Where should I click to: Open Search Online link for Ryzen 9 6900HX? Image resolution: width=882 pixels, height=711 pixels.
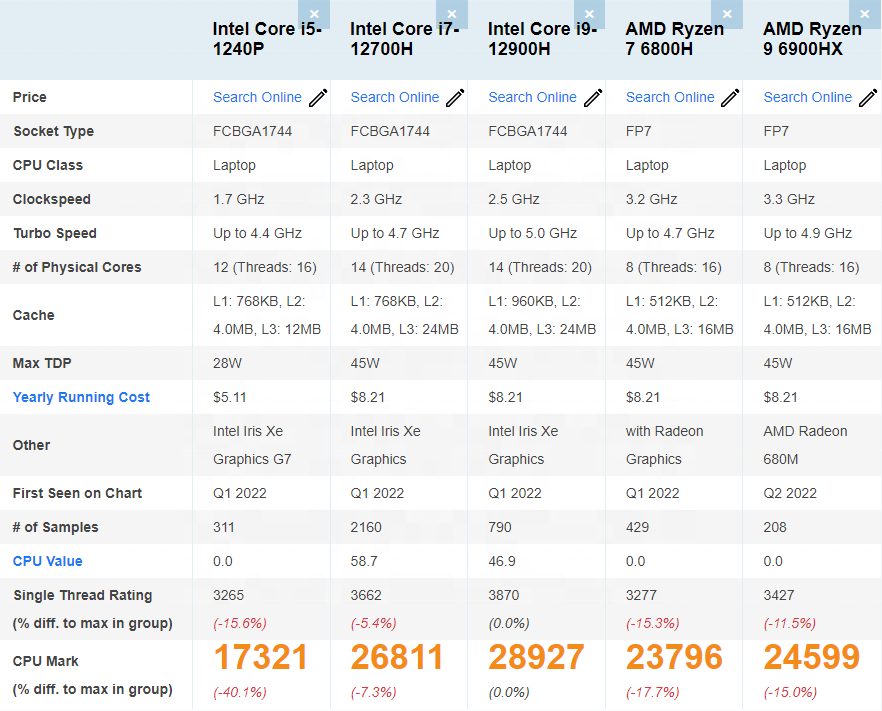pyautogui.click(x=808, y=97)
